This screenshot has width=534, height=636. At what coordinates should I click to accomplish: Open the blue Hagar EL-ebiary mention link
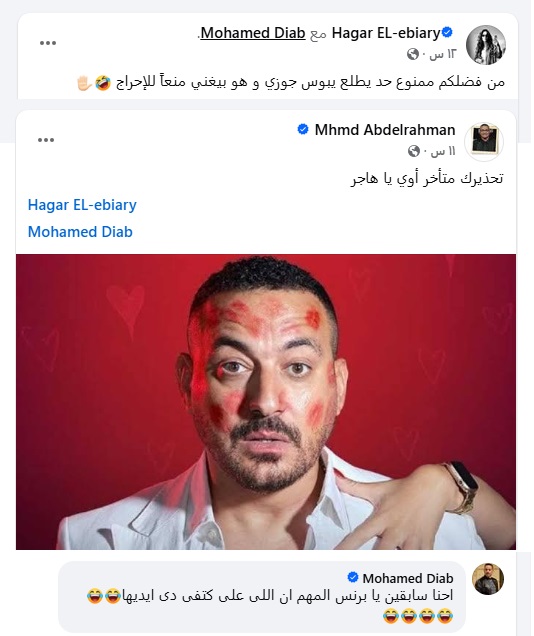82,205
